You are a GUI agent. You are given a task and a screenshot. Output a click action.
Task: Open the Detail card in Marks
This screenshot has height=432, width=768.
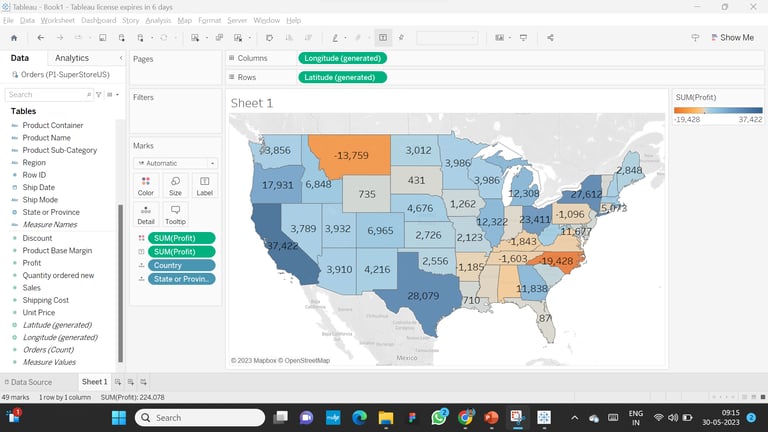point(145,215)
